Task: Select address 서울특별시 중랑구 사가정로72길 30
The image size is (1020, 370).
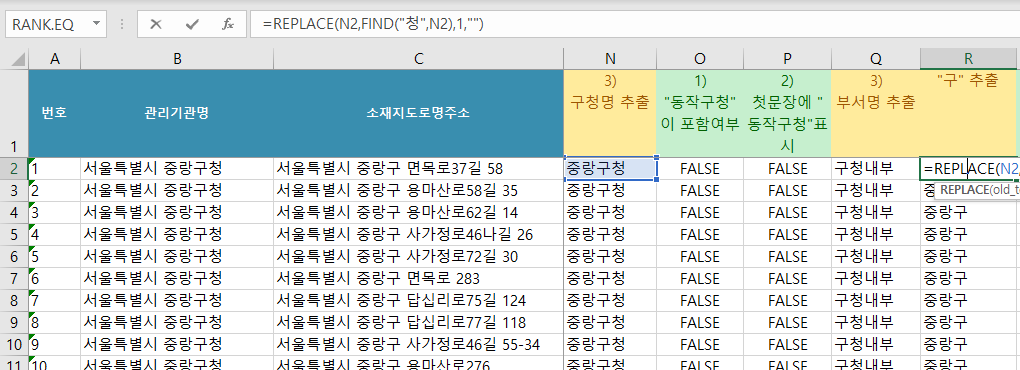Action: click(x=418, y=257)
